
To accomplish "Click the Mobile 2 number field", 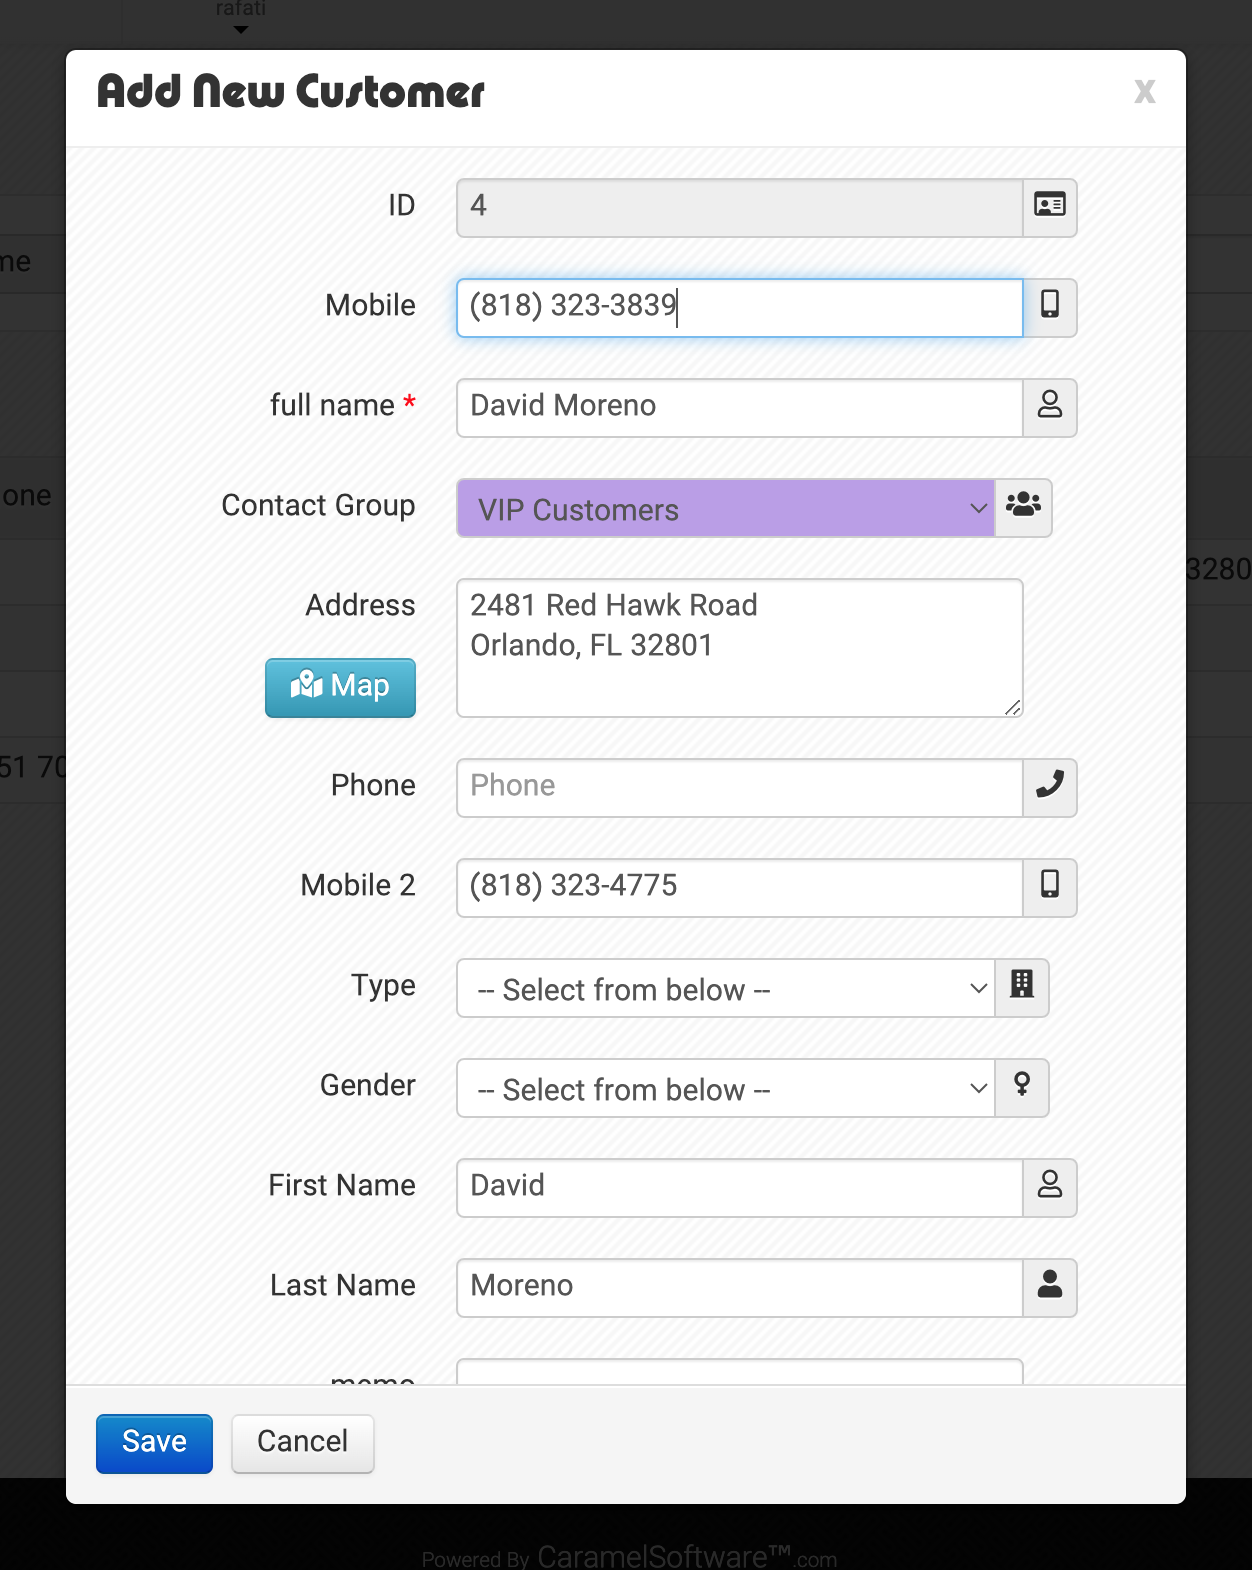I will [x=740, y=887].
